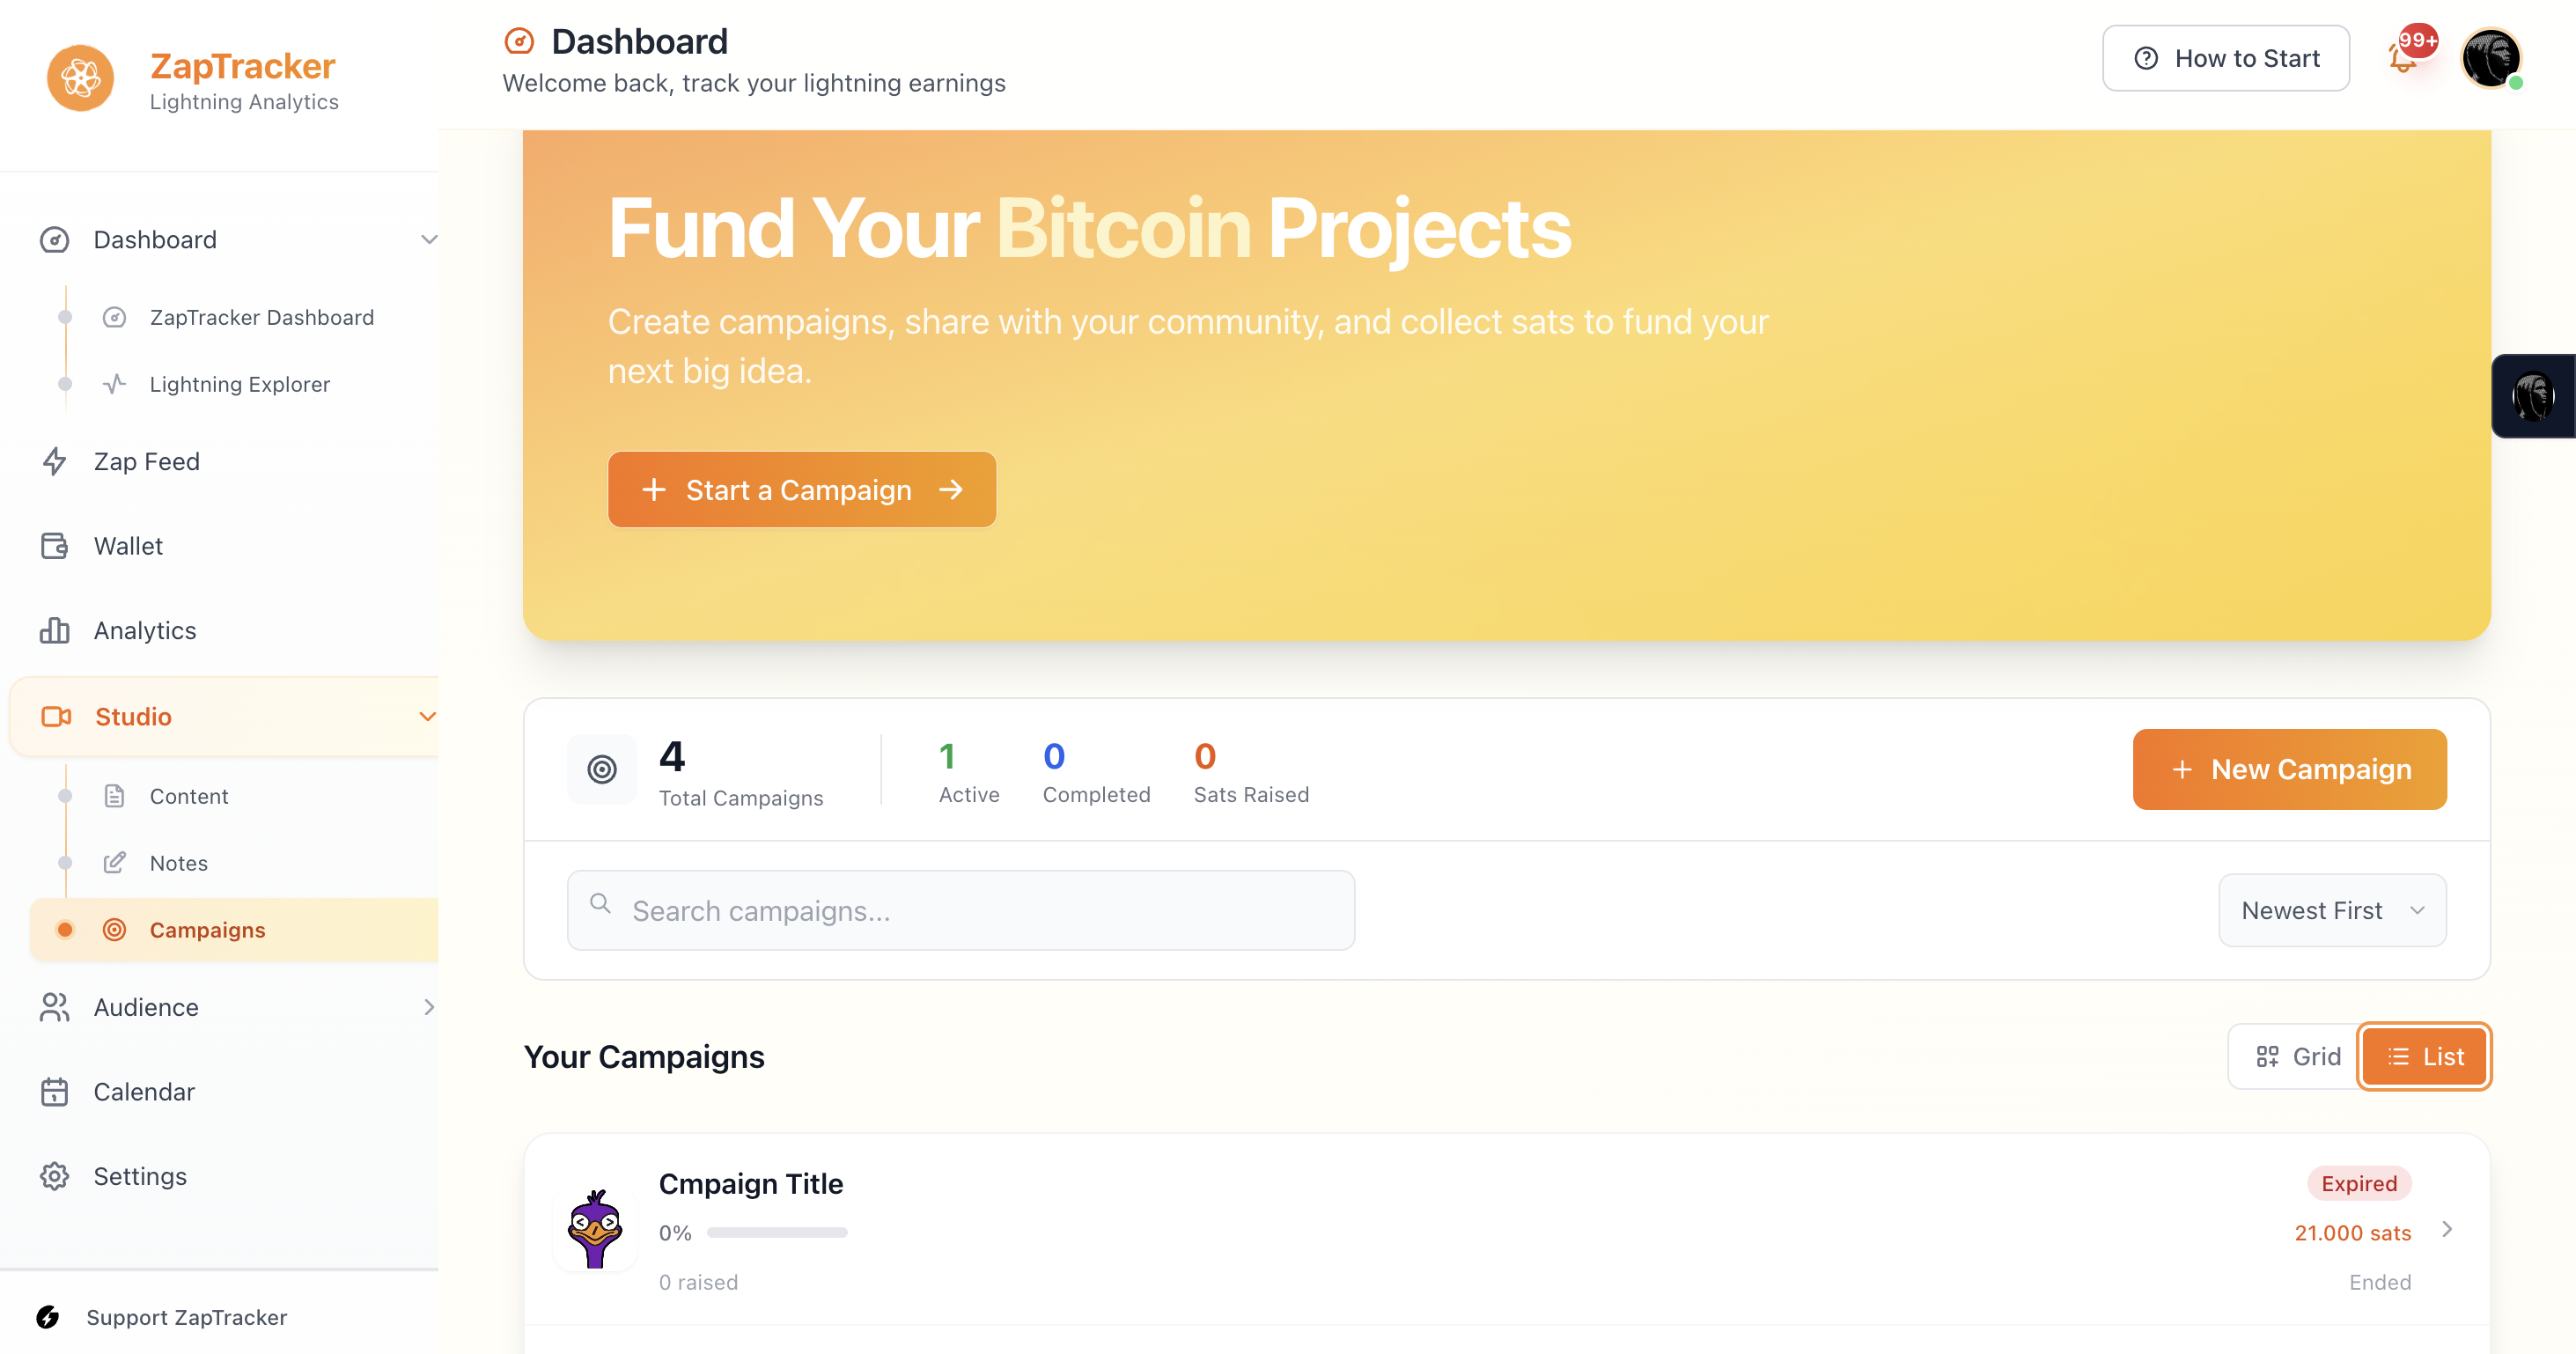Open the Settings gear icon
Viewport: 2576px width, 1354px height.
[x=54, y=1176]
